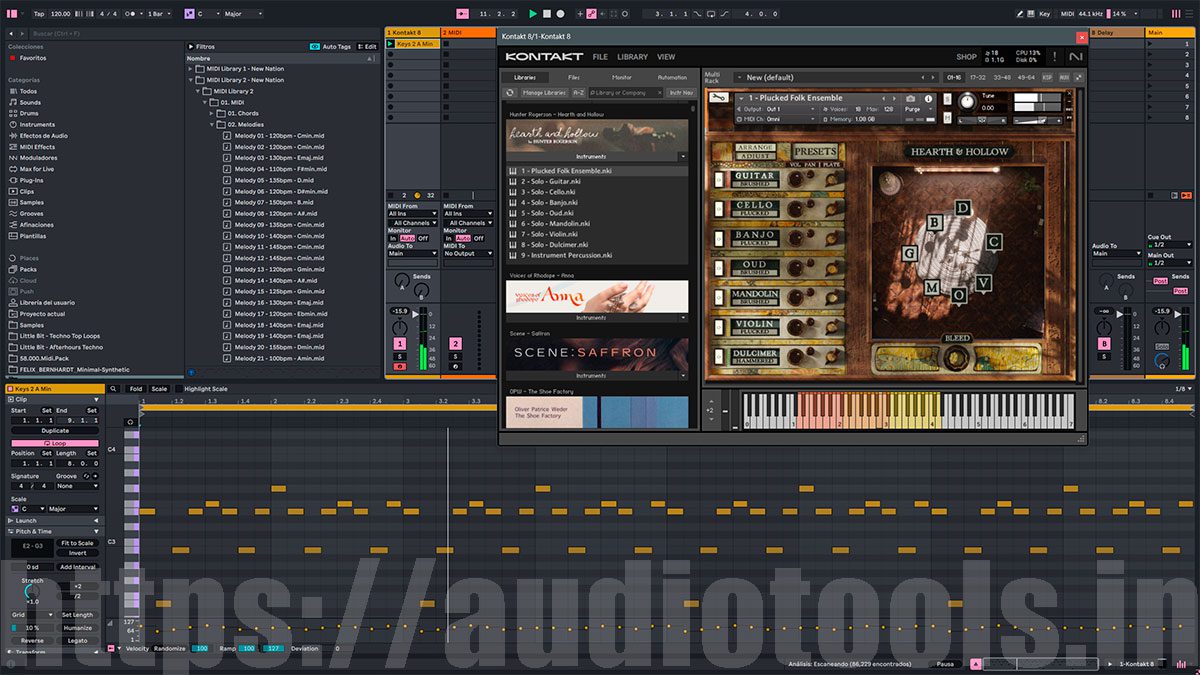1200x675 pixels.
Task: Select the 2 MIDI track header
Action: (x=468, y=33)
